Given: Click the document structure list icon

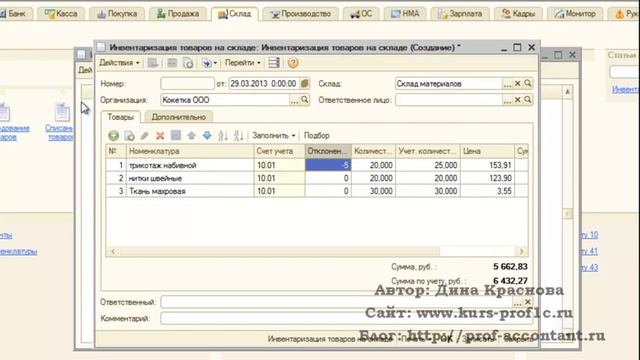Looking at the screenshot, I should coord(274,63).
